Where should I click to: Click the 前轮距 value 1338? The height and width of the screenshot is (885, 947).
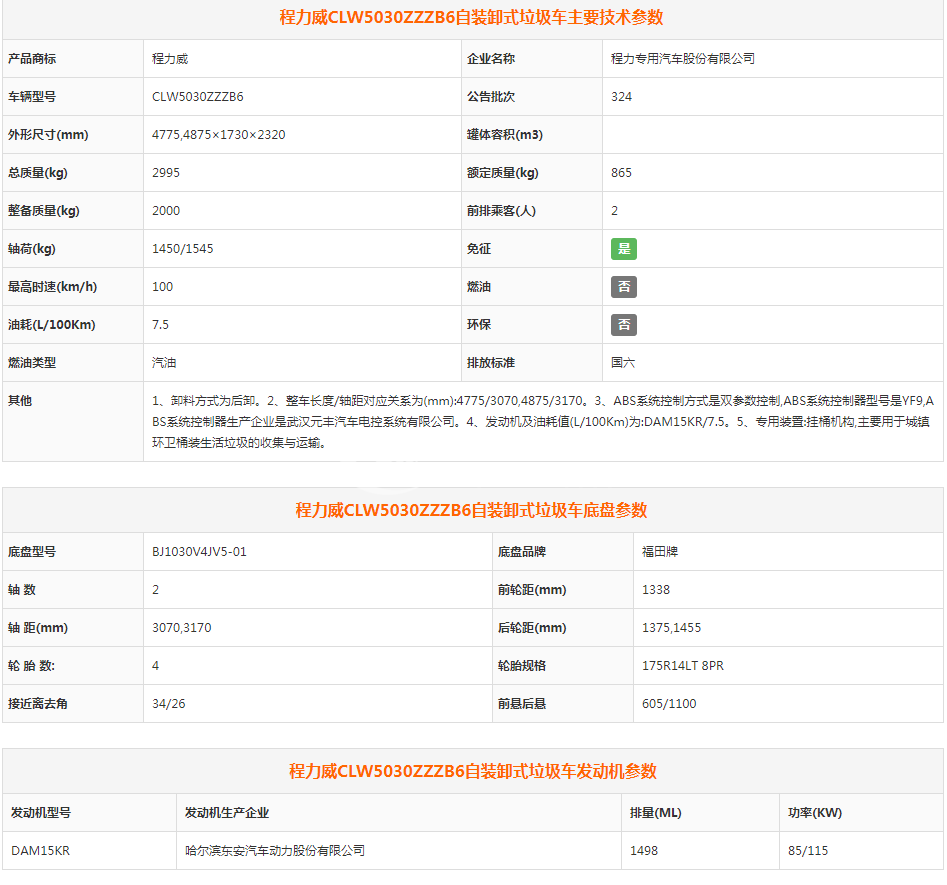point(655,590)
